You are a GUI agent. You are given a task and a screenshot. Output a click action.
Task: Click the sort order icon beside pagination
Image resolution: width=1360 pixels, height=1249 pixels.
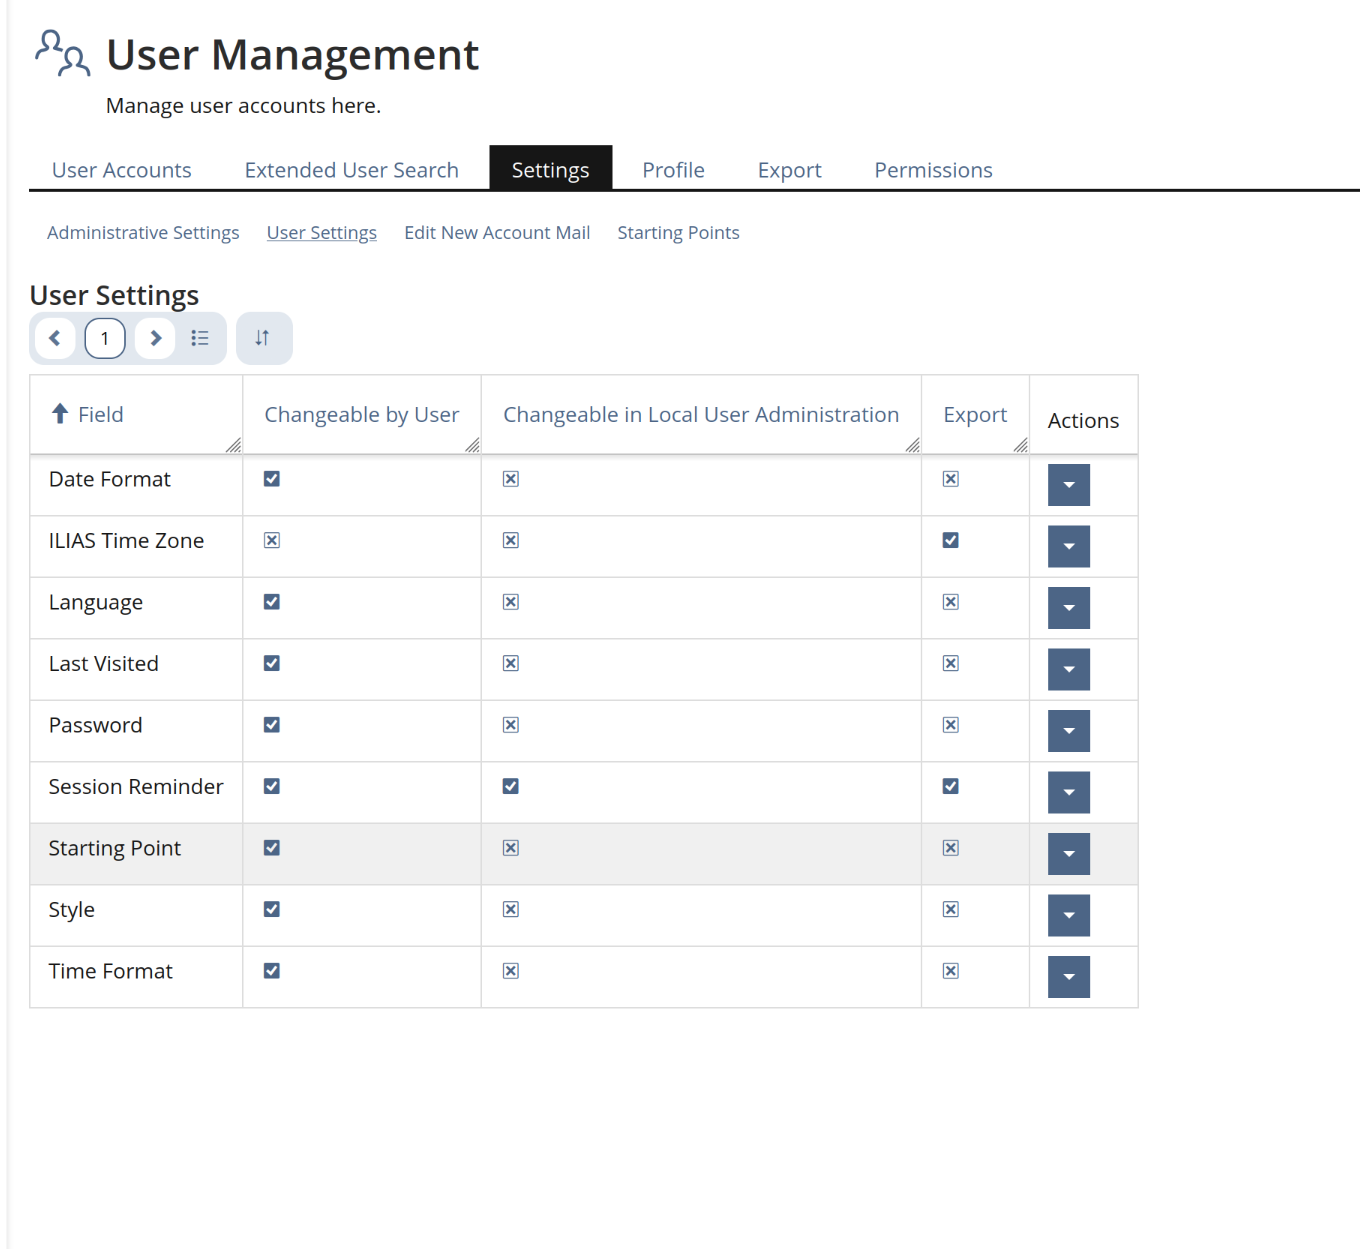tap(263, 338)
